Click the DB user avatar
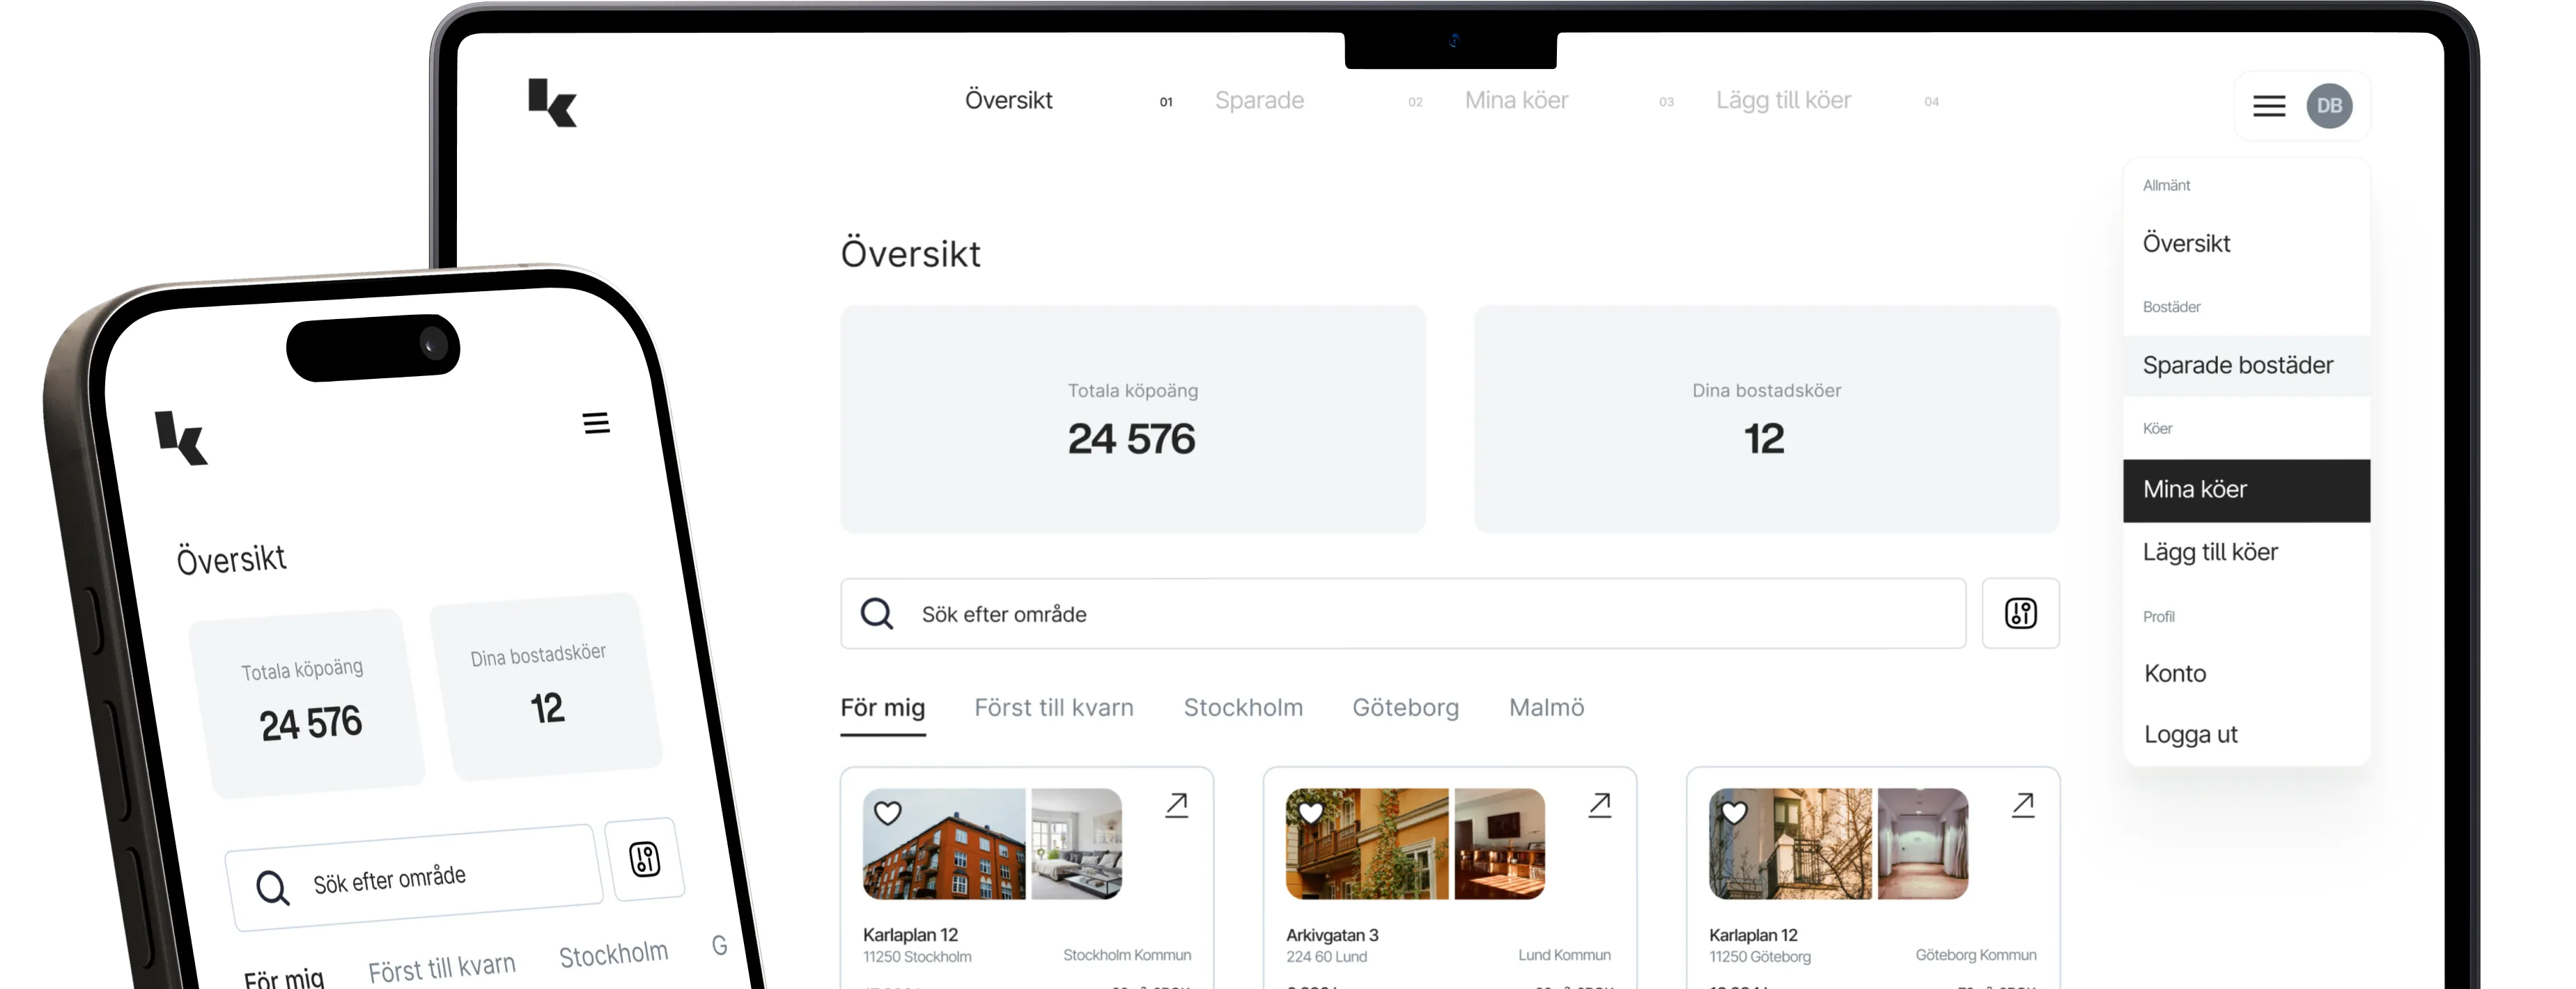2576x989 pixels. (2329, 106)
